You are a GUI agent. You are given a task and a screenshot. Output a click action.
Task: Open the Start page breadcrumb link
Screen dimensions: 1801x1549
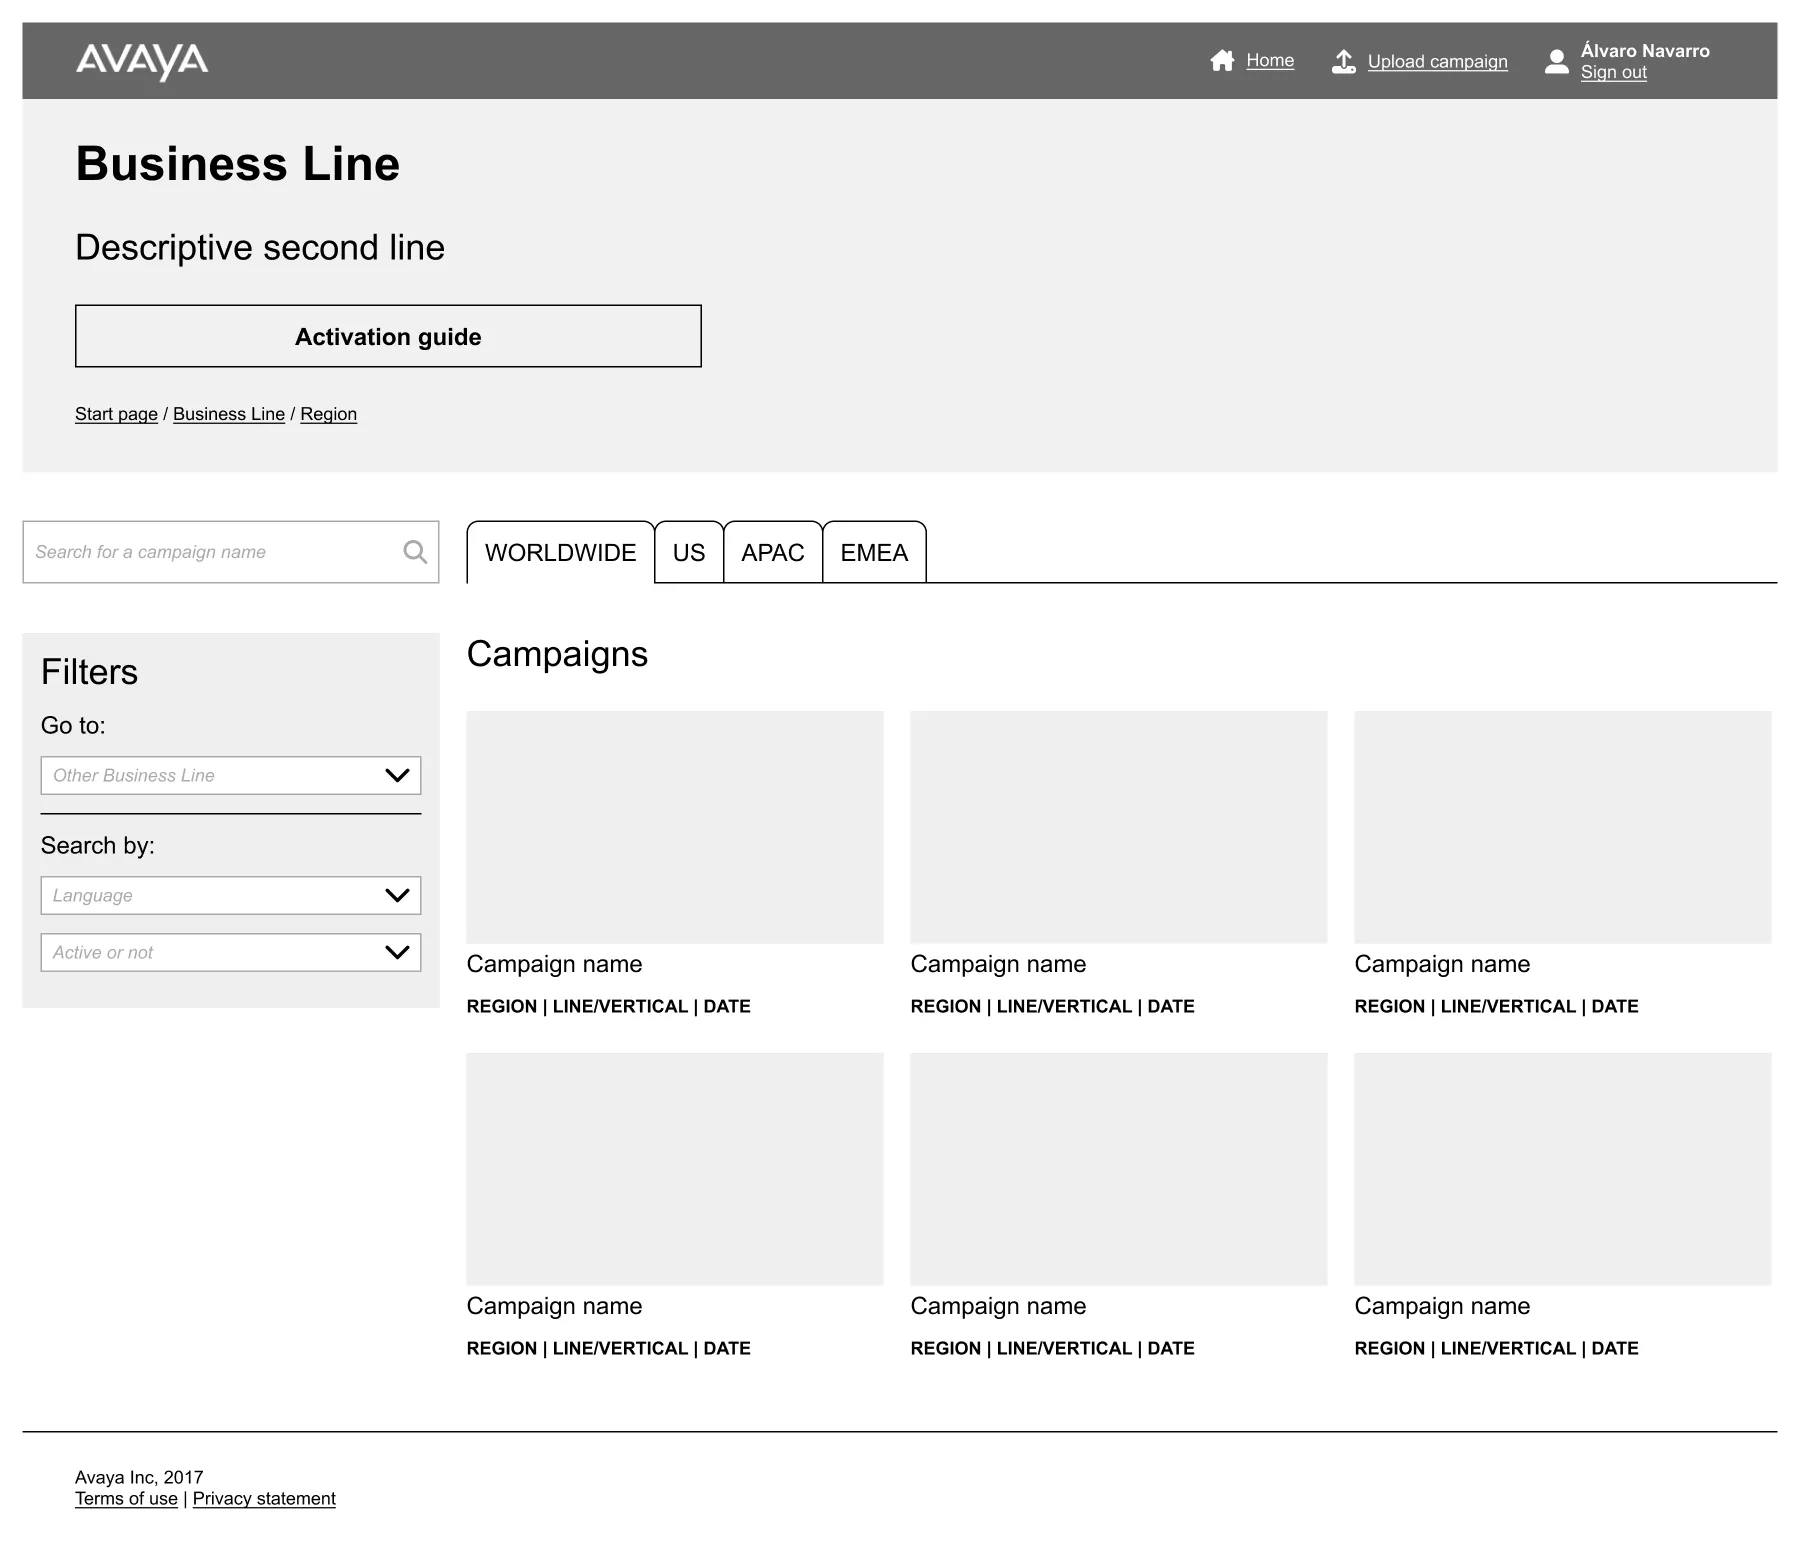tap(115, 413)
